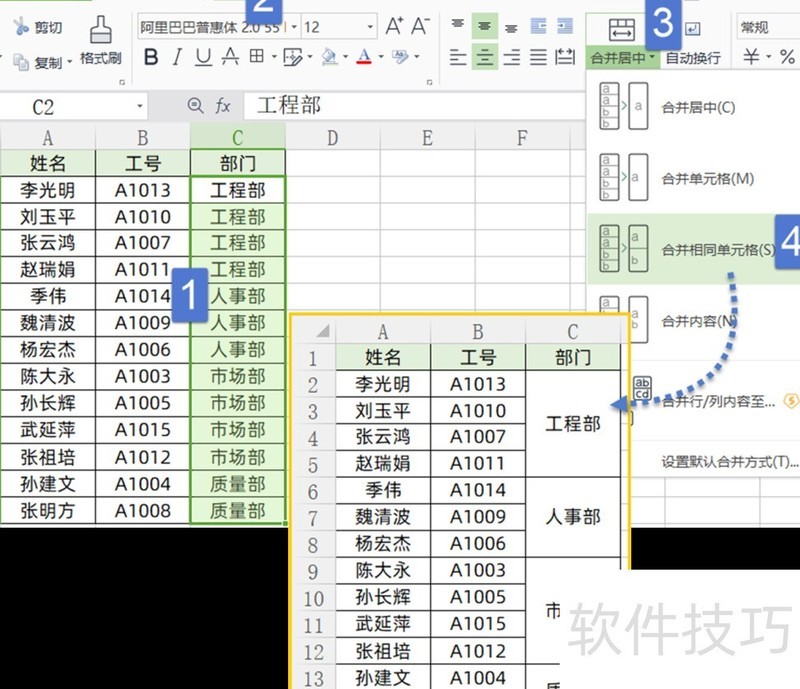Click the strikethrough A icon
Screen dimensions: 800x689
[x=230, y=57]
